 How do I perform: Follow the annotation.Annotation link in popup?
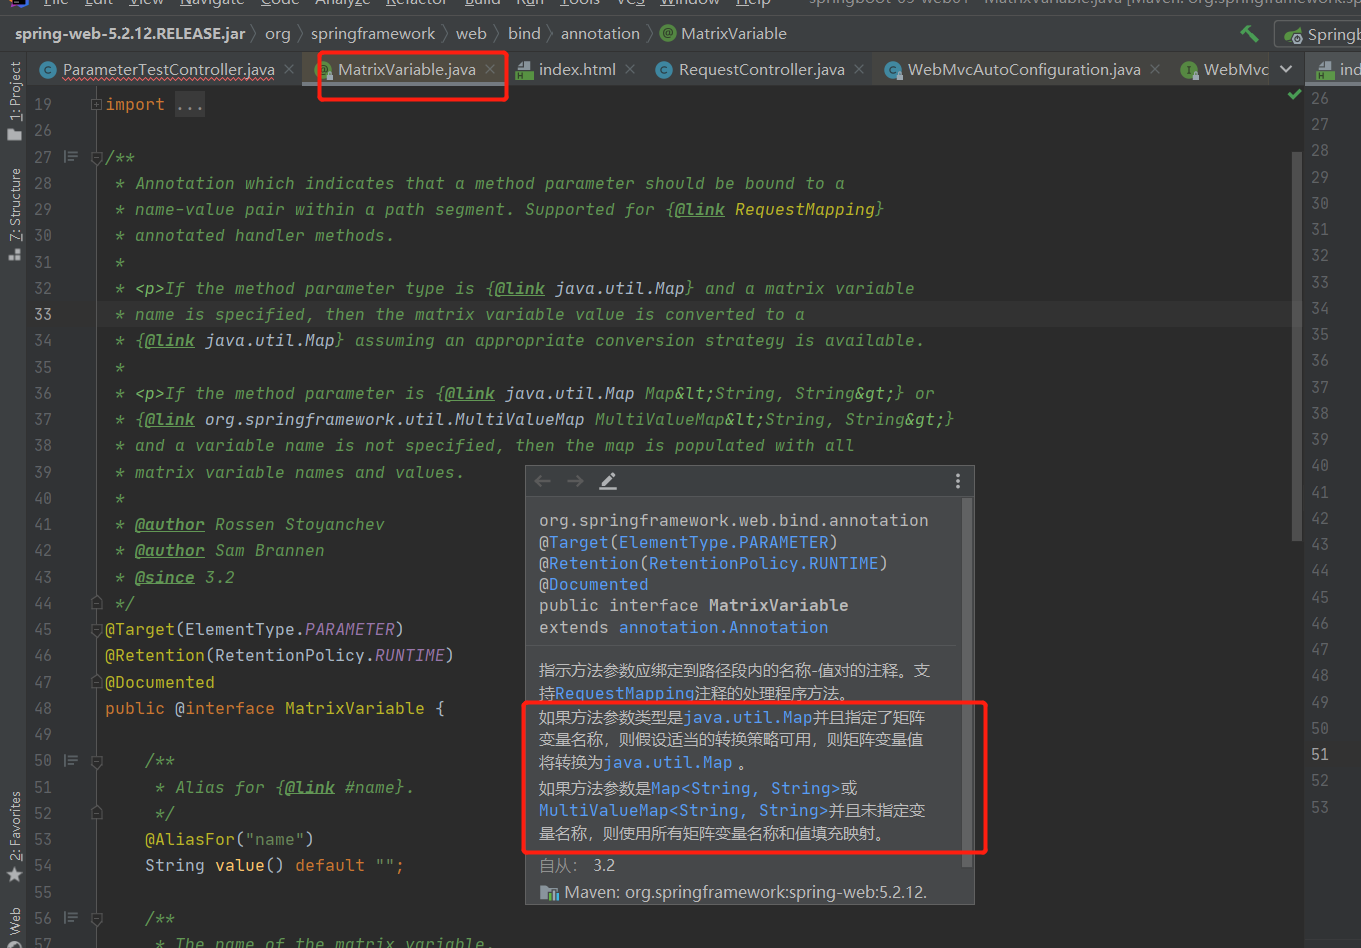coord(723,627)
